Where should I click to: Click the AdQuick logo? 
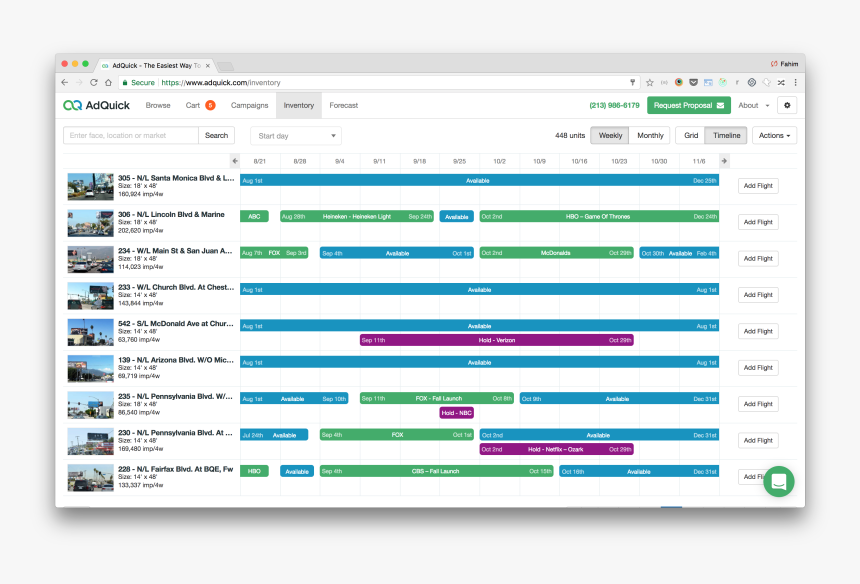(x=97, y=105)
